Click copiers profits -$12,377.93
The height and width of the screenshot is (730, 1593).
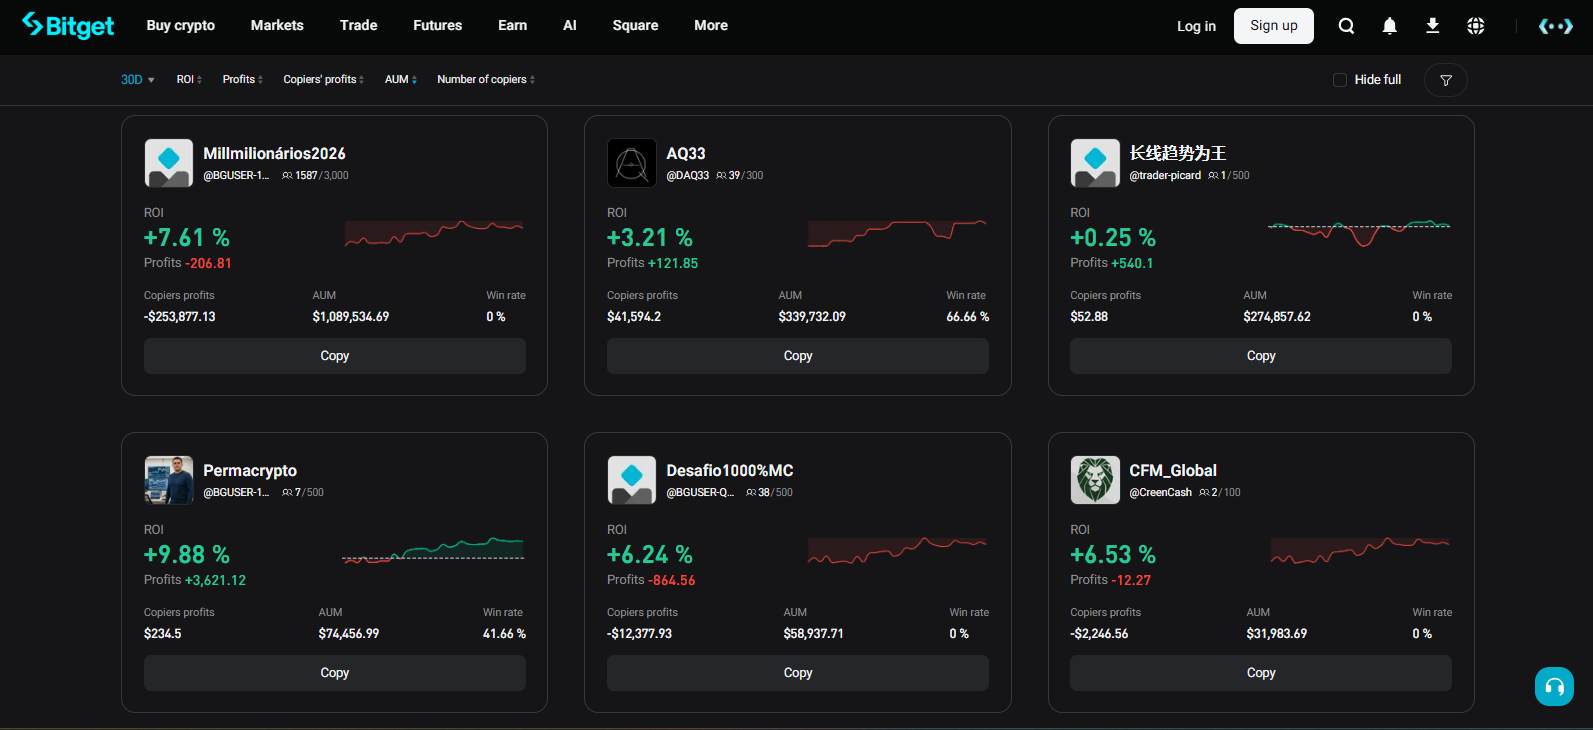[x=640, y=633]
